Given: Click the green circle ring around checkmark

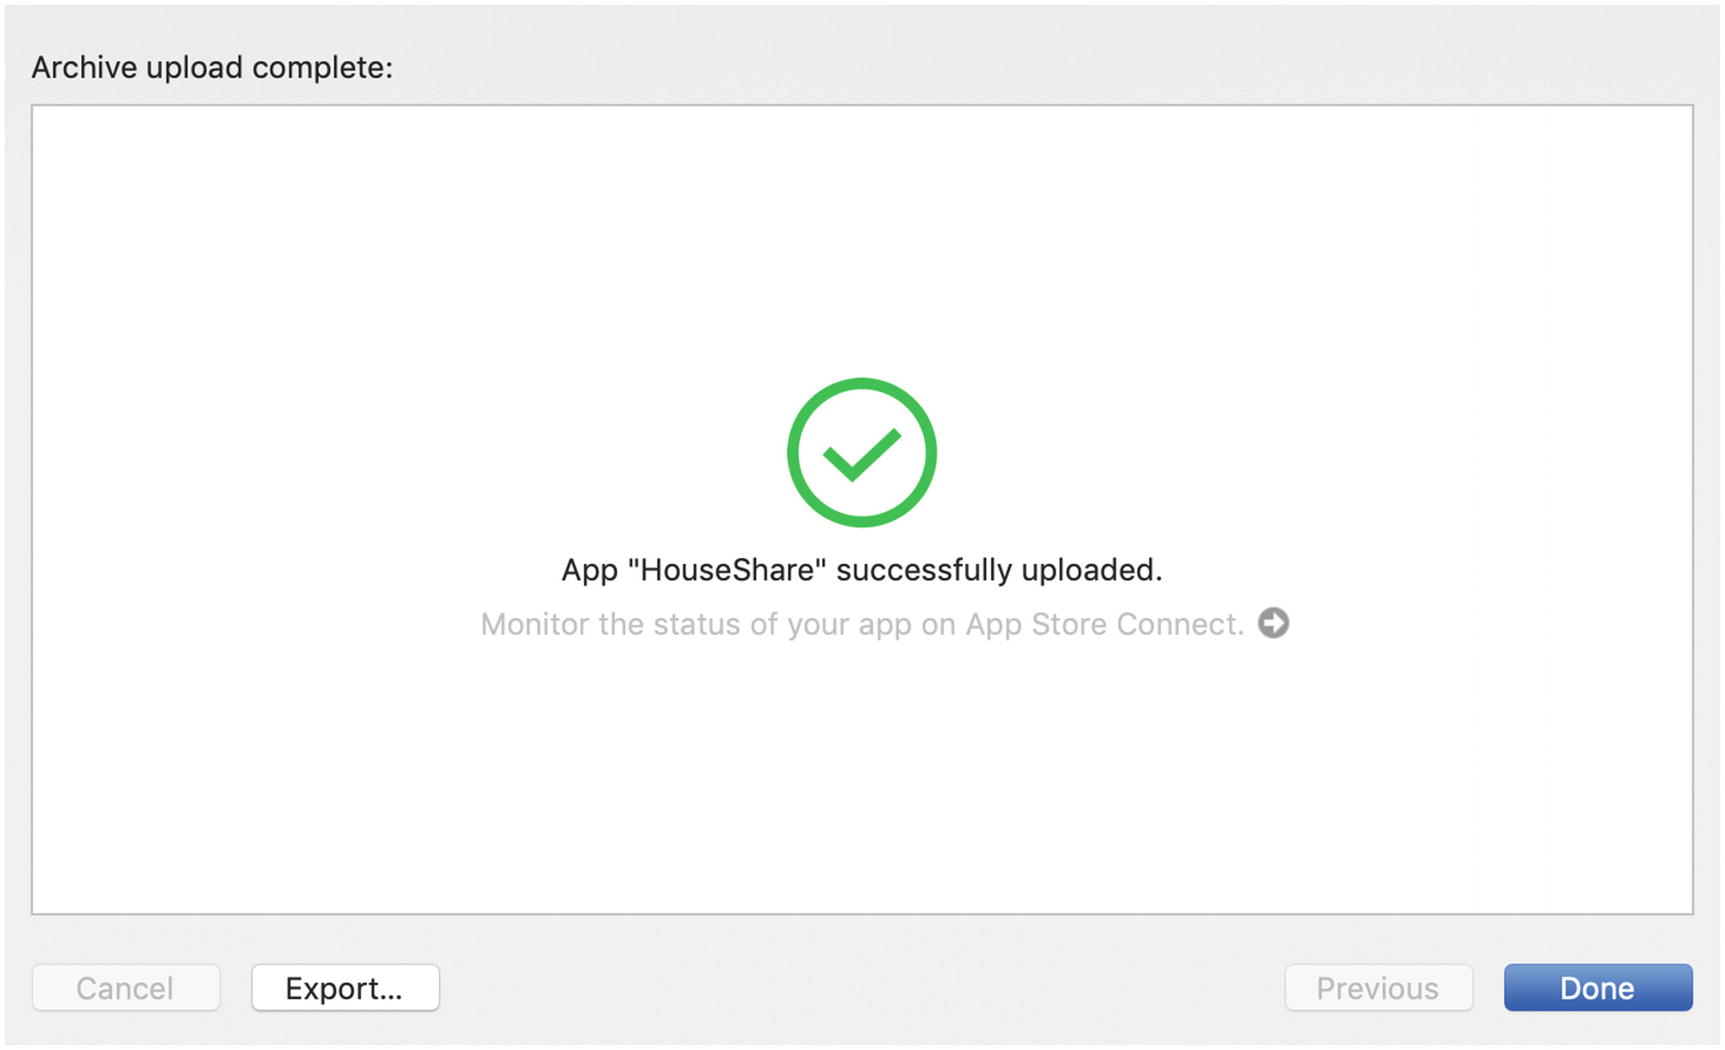Looking at the screenshot, I should click(794, 453).
